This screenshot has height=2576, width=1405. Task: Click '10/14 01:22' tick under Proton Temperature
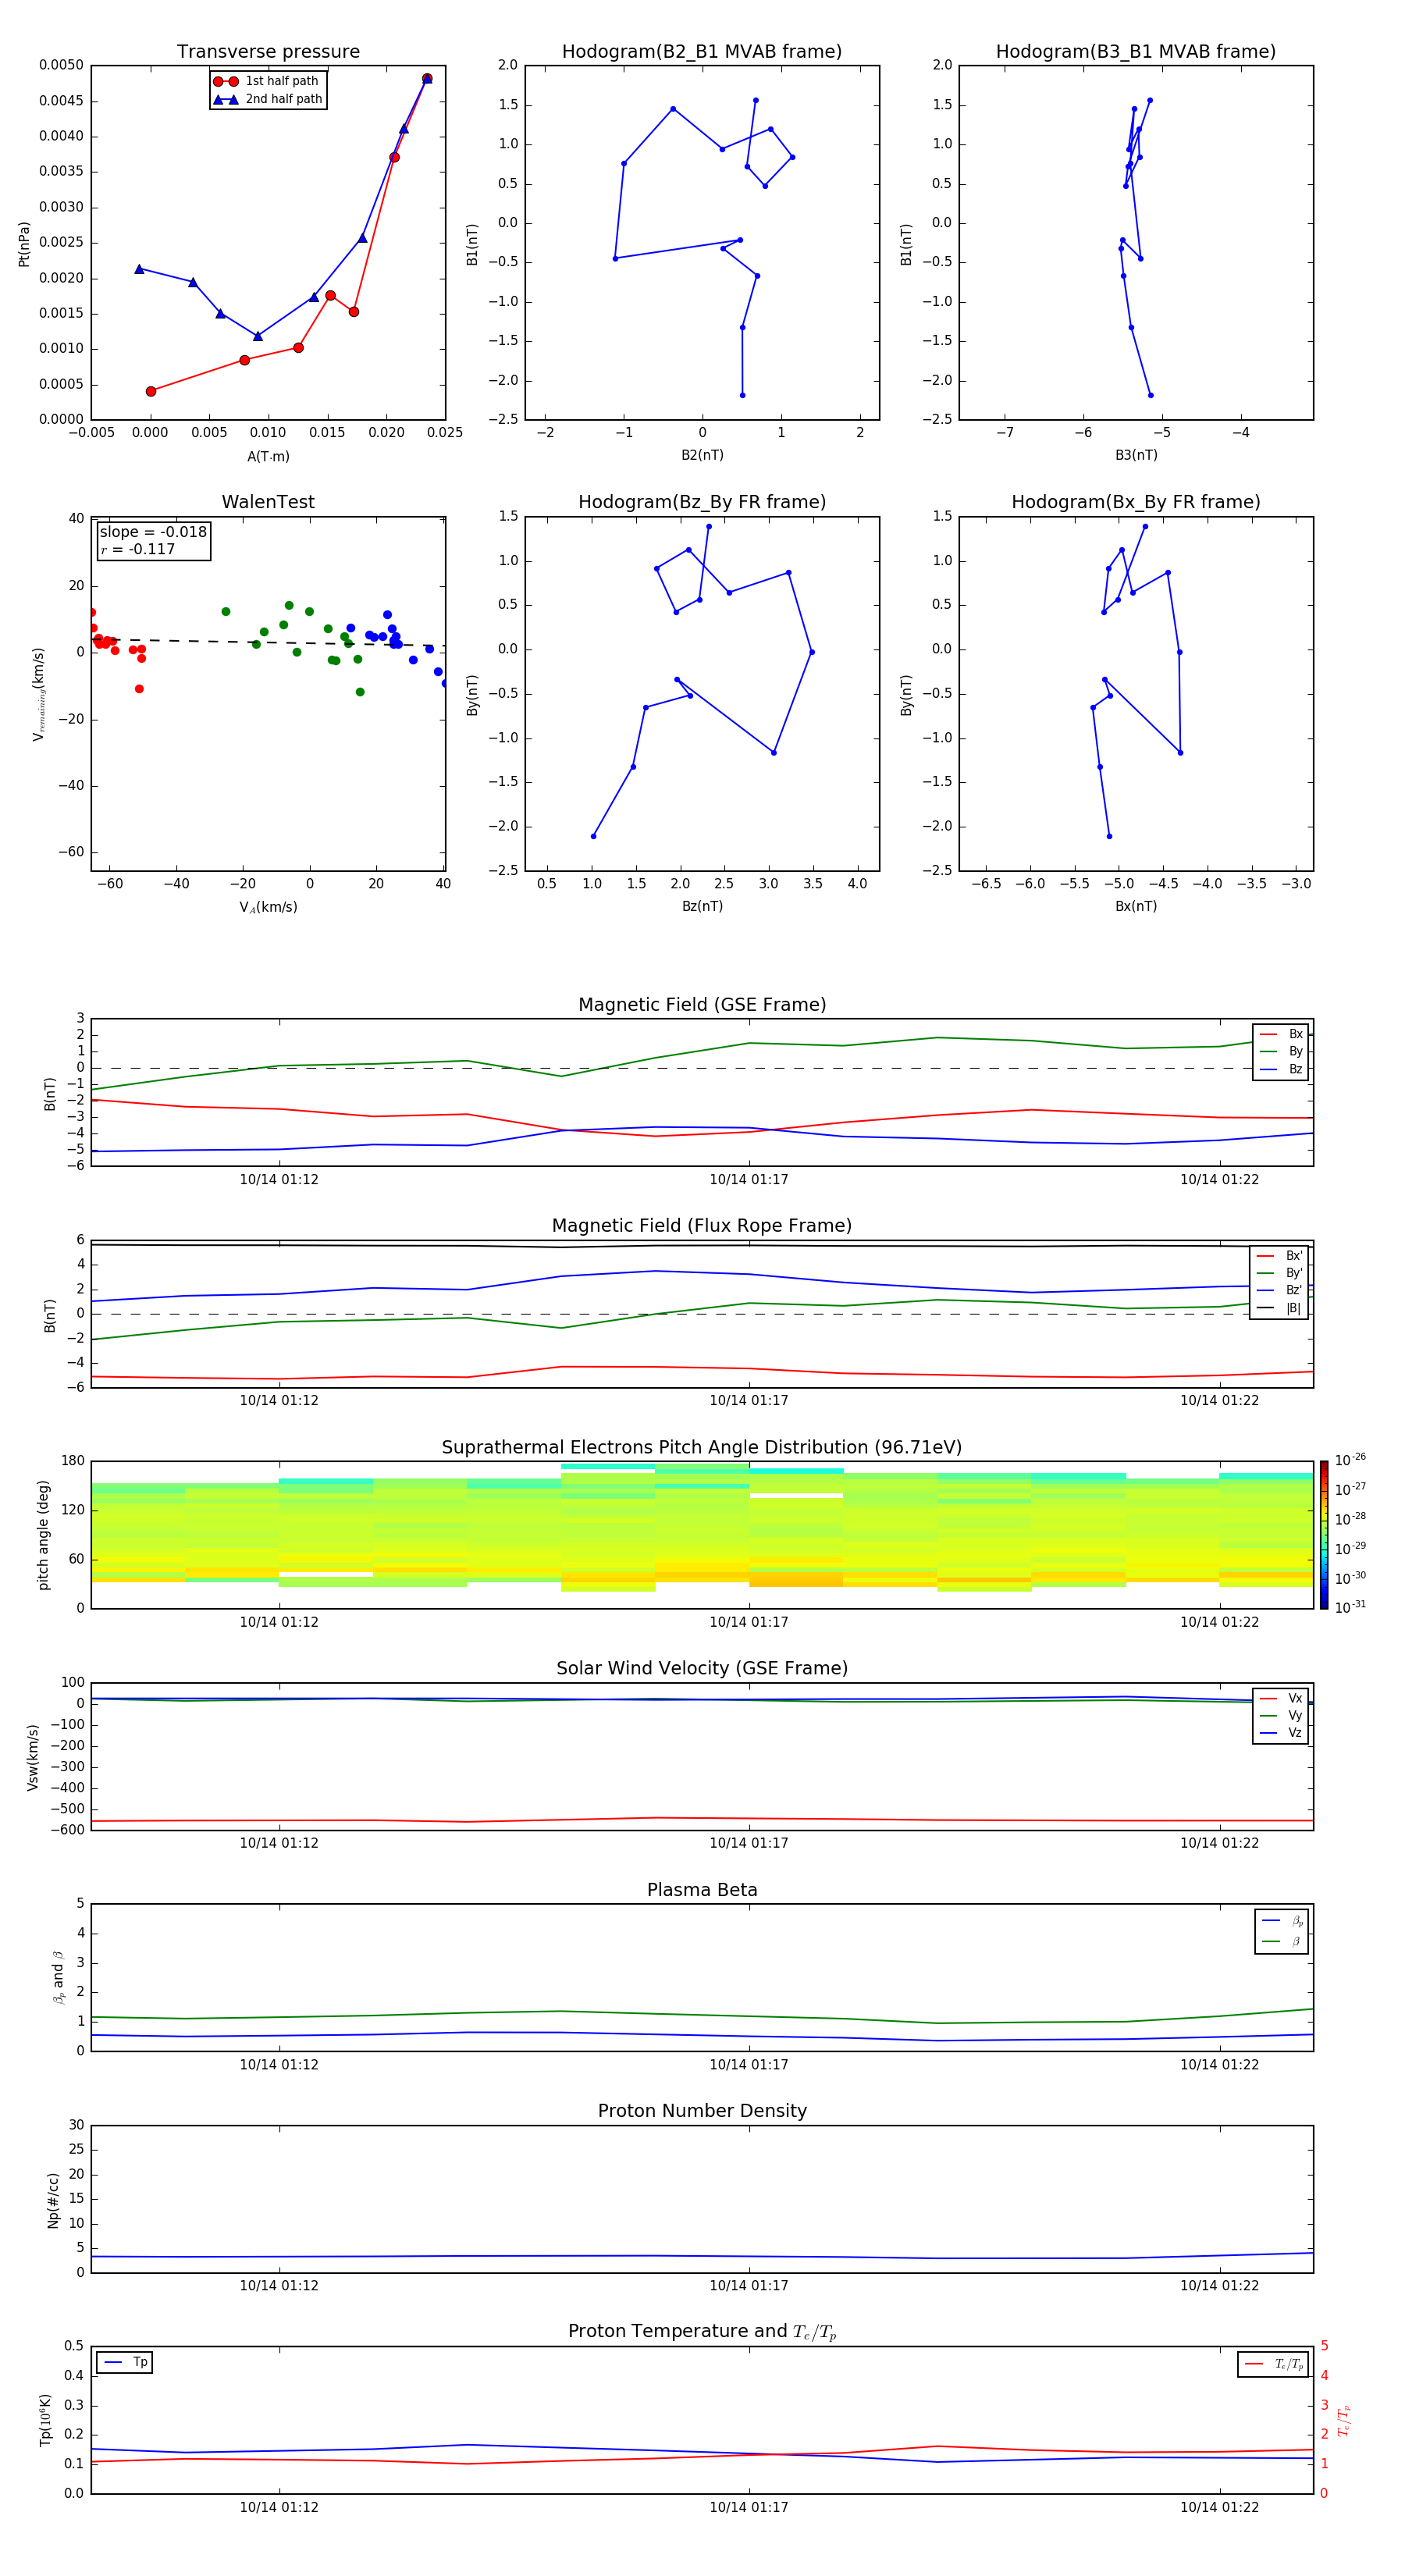point(1219,2507)
